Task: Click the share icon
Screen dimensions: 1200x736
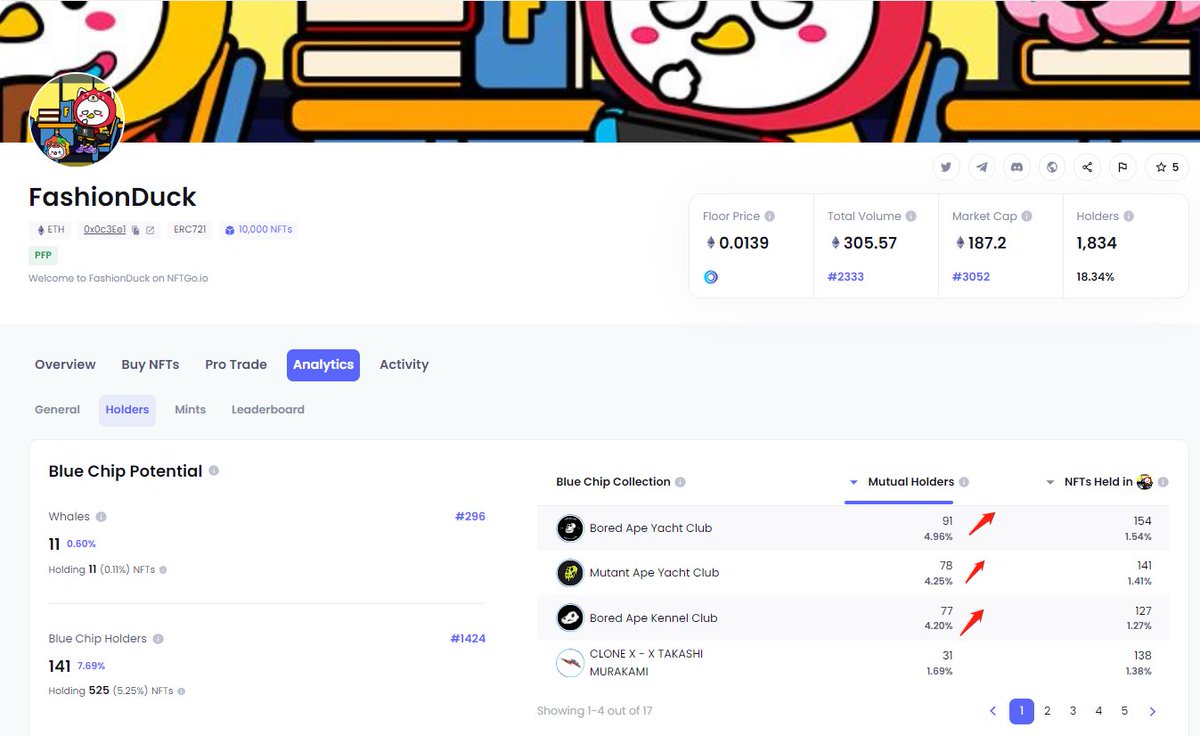Action: (x=1088, y=167)
